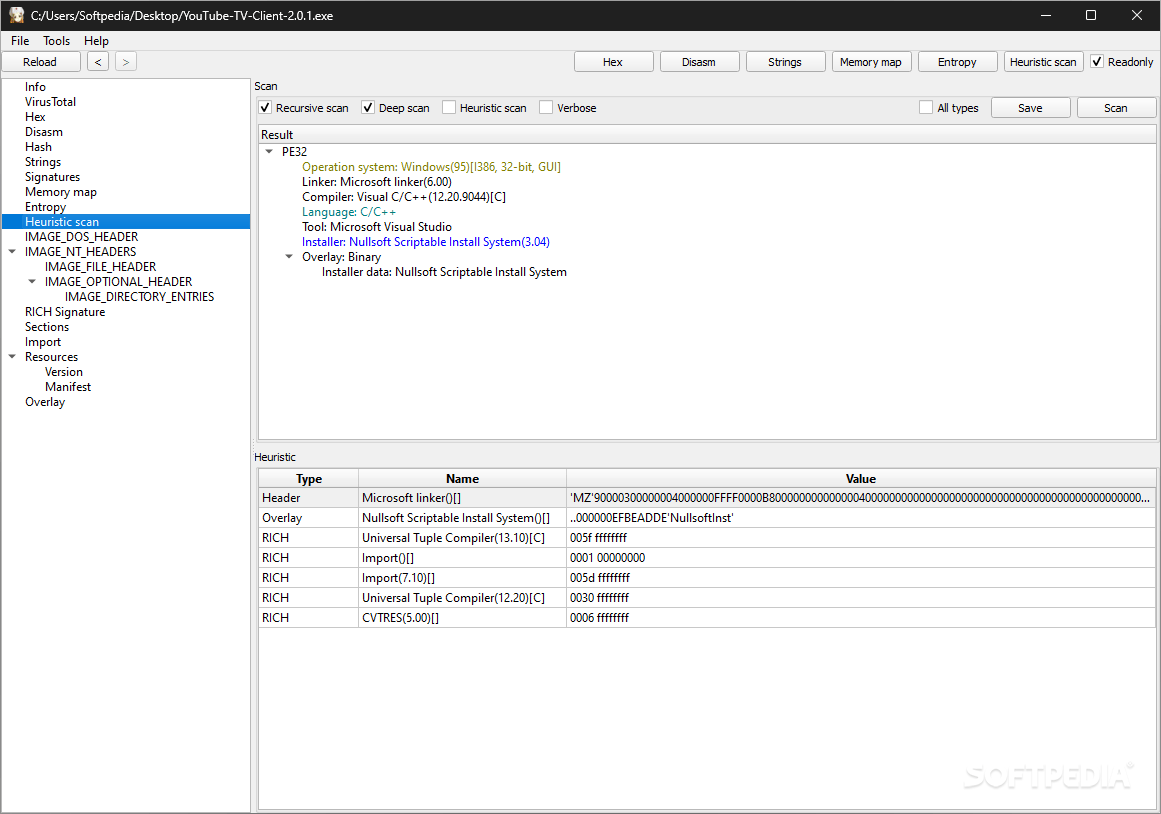
Task: Open the Memory map toolbar view
Action: point(871,62)
